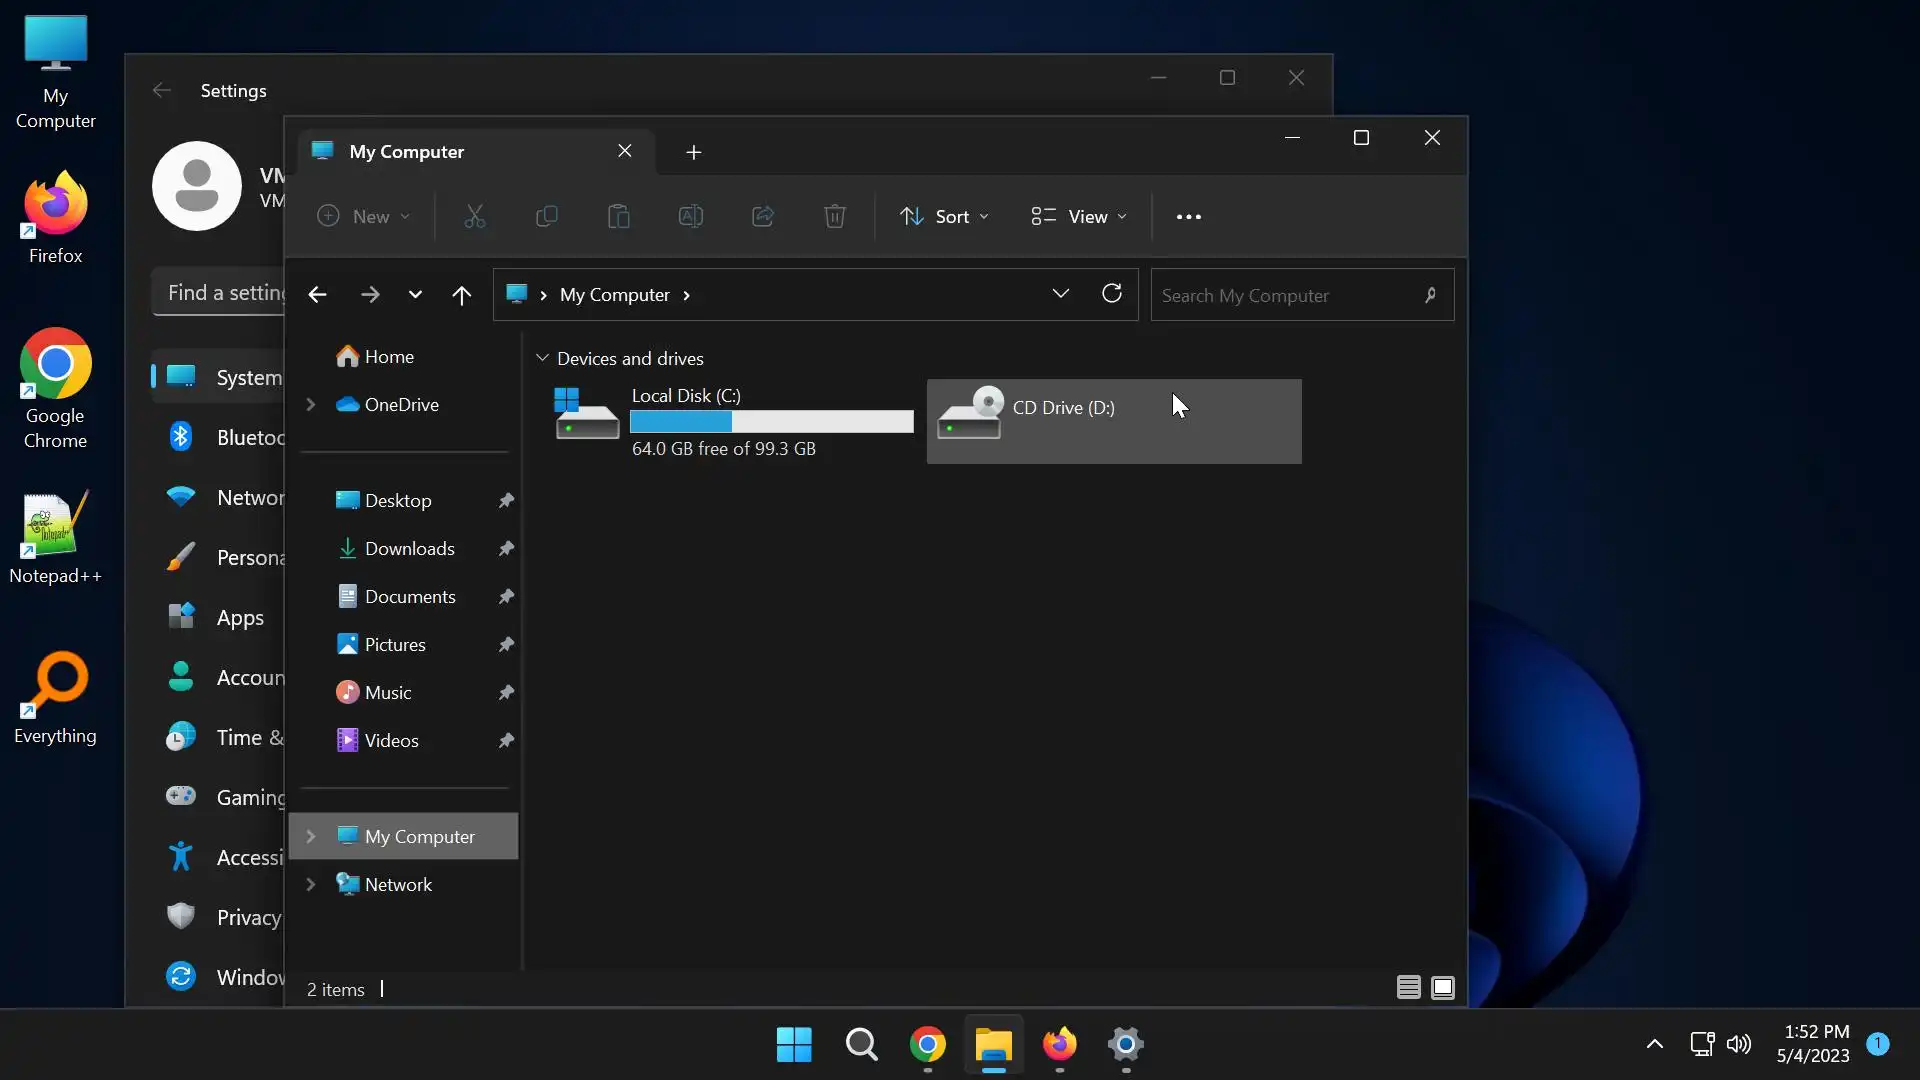
Task: Go to Home in navigation pane
Action: [388, 357]
